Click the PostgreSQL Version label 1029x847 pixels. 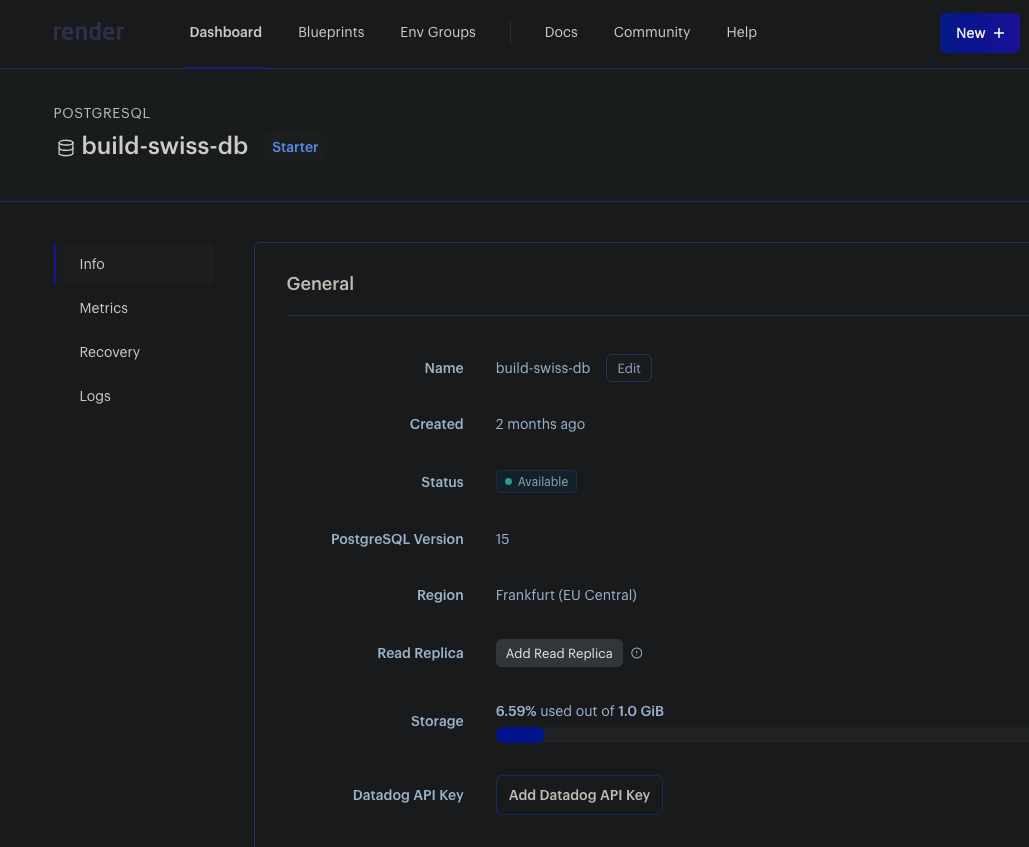[x=397, y=539]
